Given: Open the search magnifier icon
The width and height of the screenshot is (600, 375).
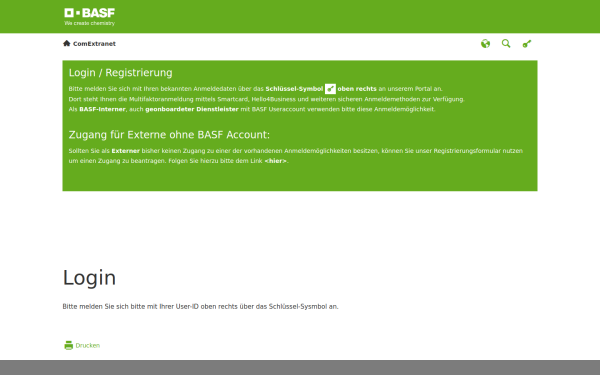Looking at the screenshot, I should [x=506, y=44].
